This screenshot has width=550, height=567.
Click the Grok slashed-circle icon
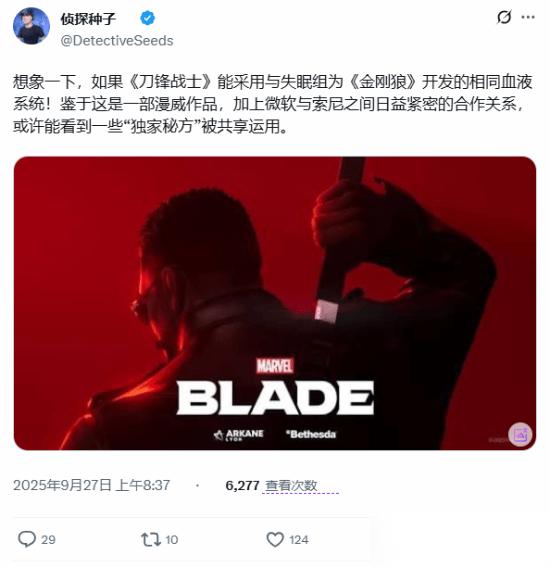(504, 17)
